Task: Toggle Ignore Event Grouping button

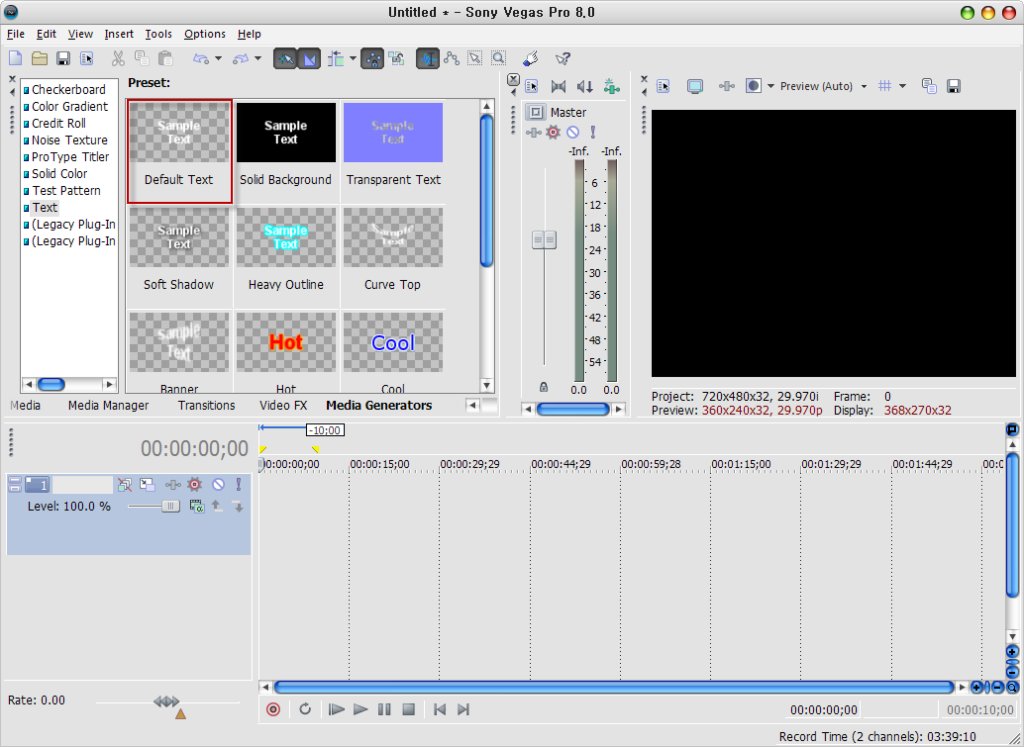Action: tap(396, 59)
